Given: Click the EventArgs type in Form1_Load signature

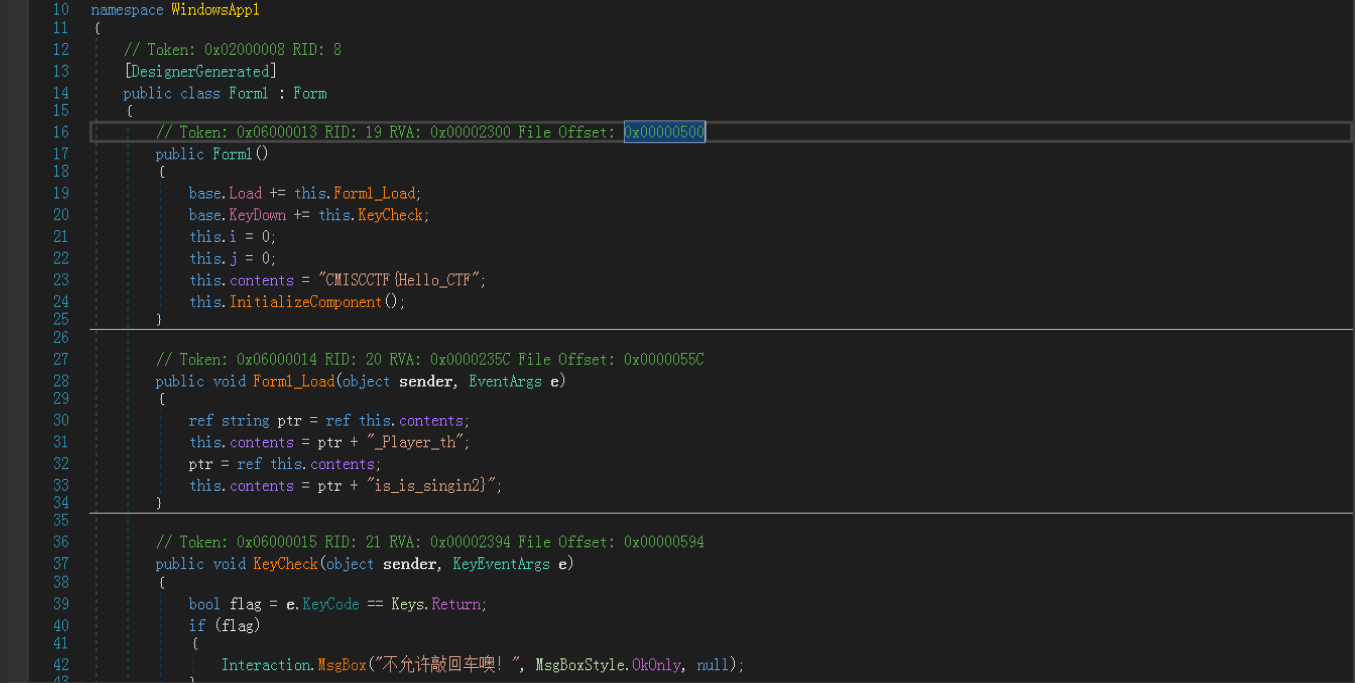Looking at the screenshot, I should 505,381.
